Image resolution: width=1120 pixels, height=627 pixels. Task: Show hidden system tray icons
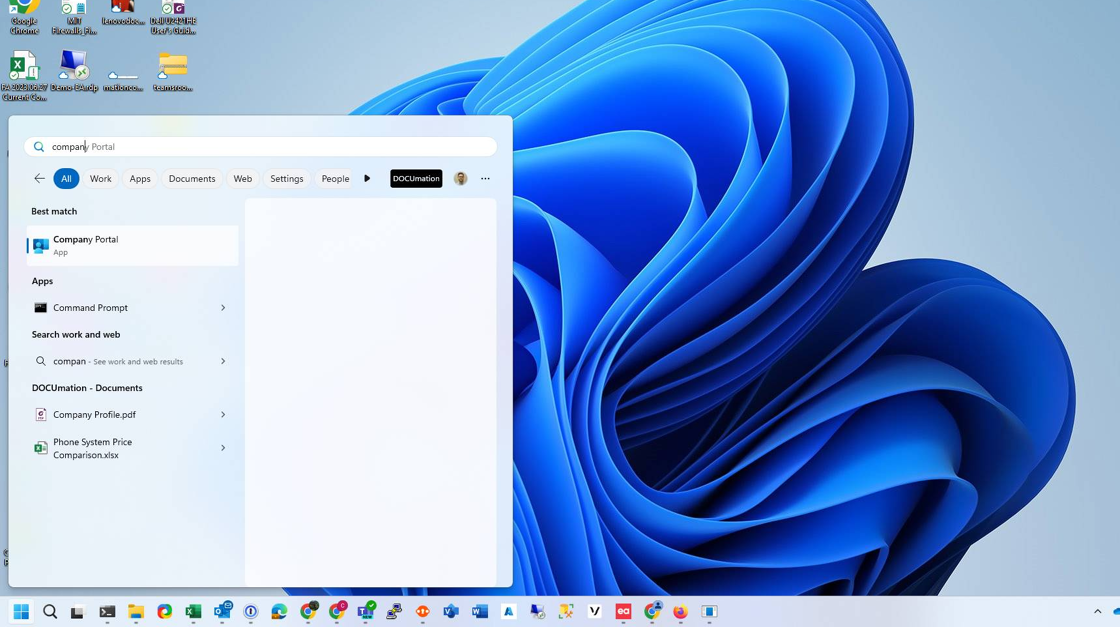[x=1097, y=612]
